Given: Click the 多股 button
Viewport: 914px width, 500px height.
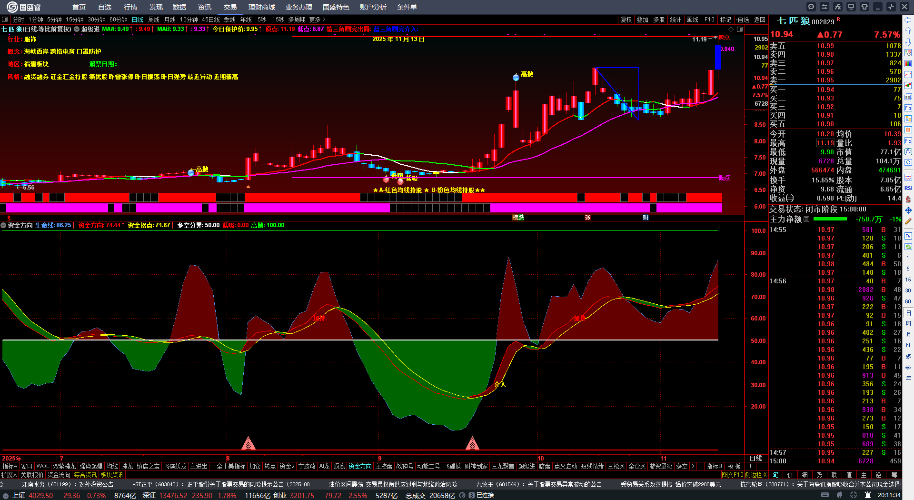Looking at the screenshot, I should pyautogui.click(x=659, y=19).
